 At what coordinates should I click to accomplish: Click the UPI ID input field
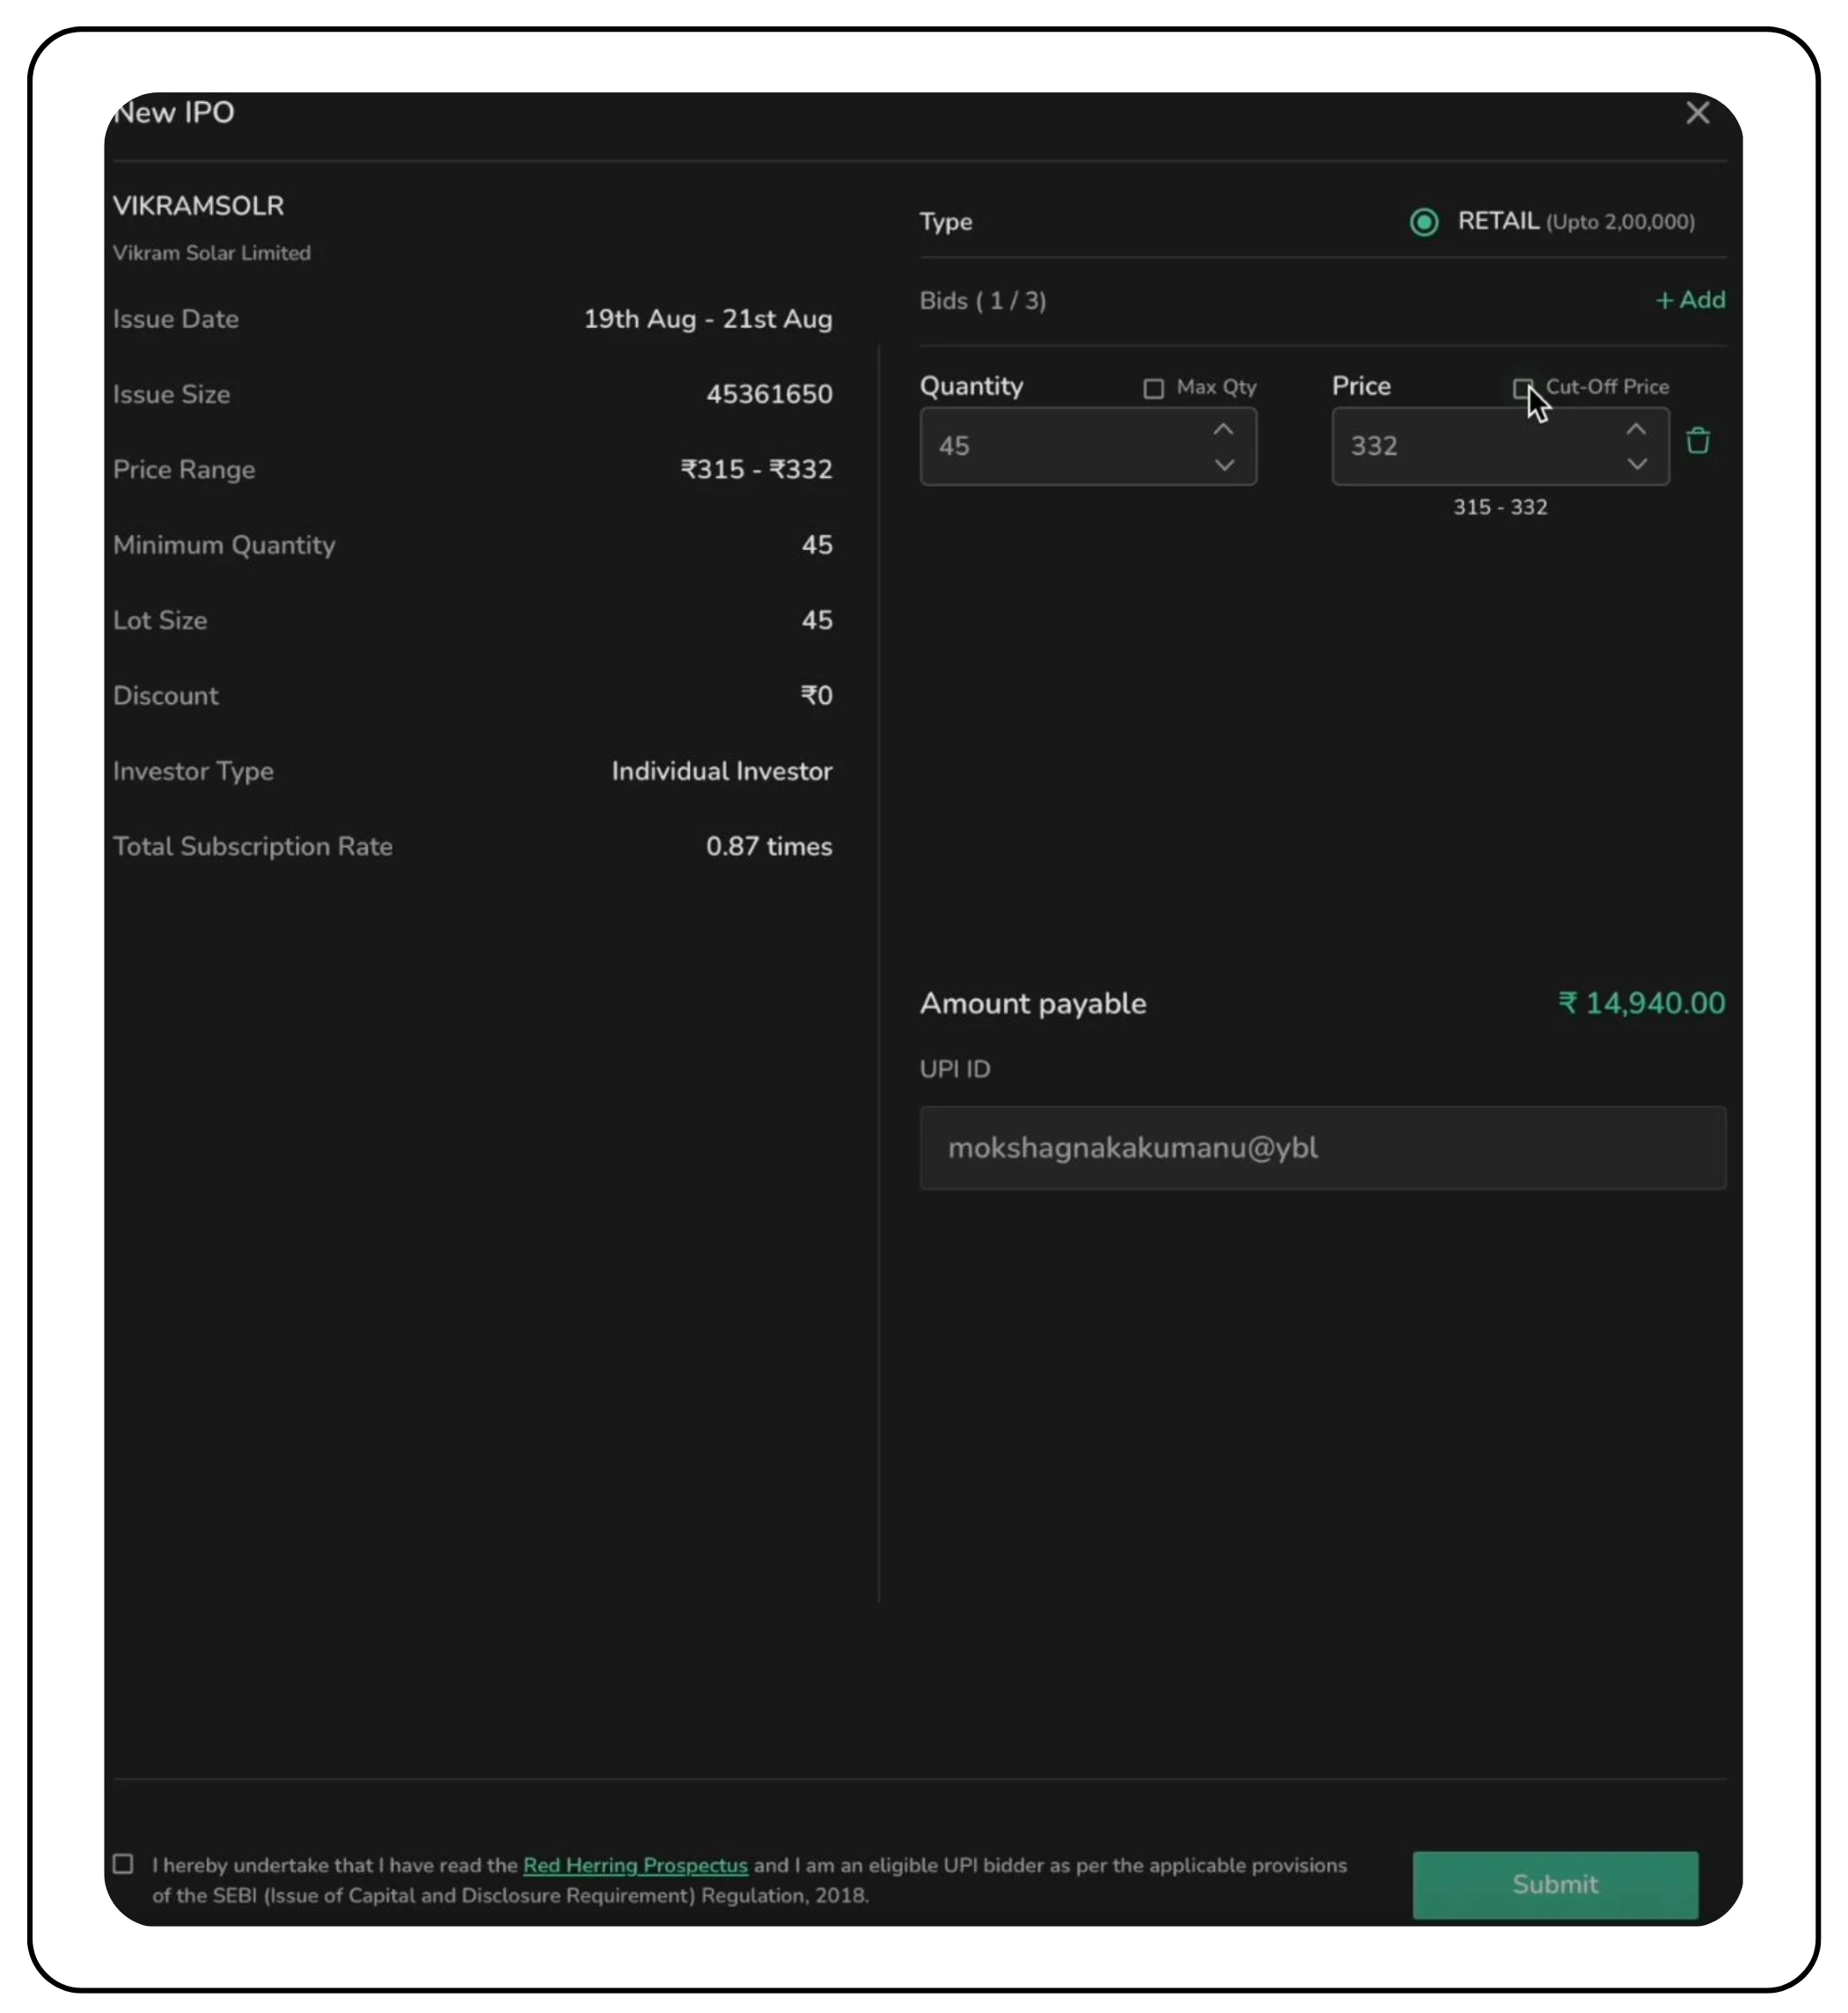tap(1322, 1148)
